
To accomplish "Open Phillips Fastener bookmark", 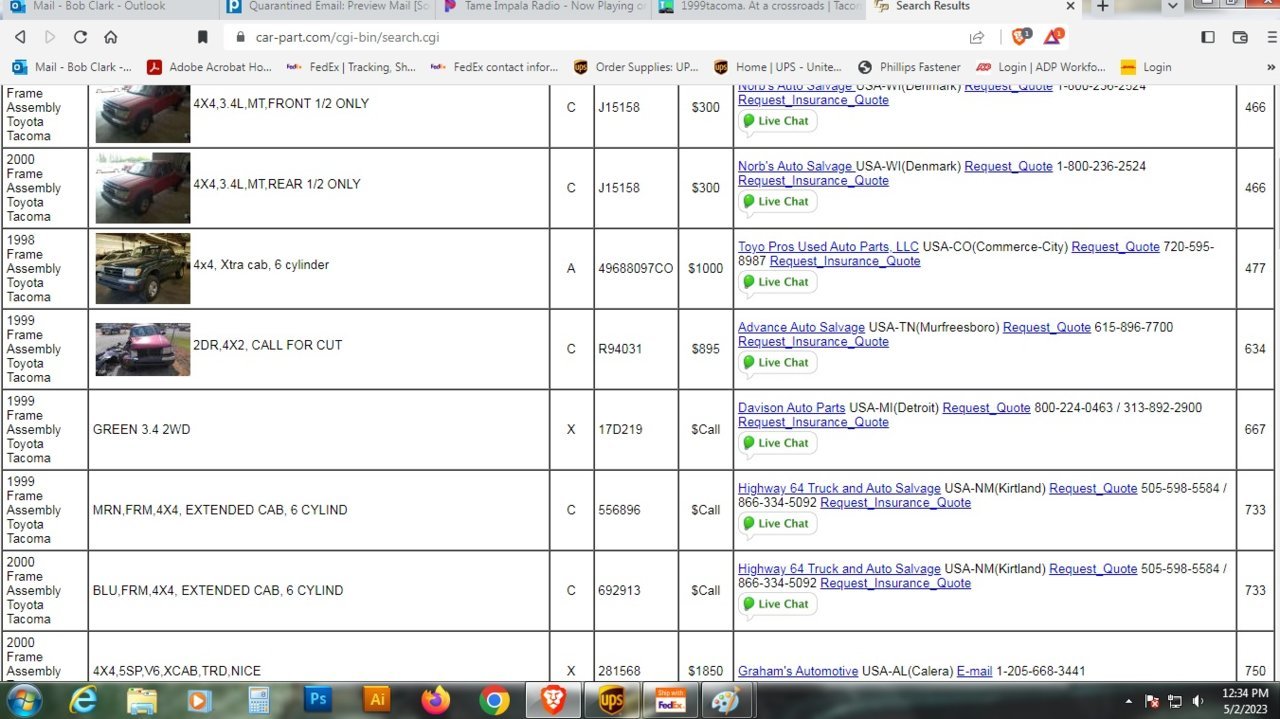I will pyautogui.click(x=909, y=67).
